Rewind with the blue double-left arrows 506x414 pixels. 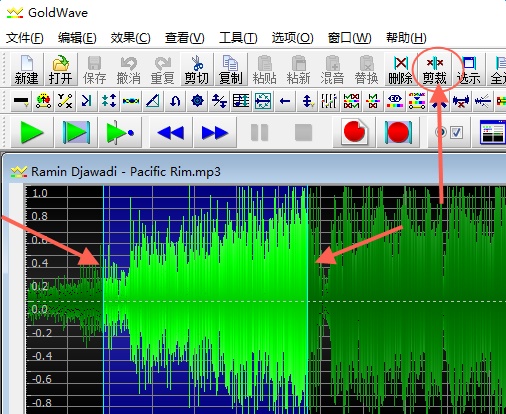pyautogui.click(x=171, y=132)
